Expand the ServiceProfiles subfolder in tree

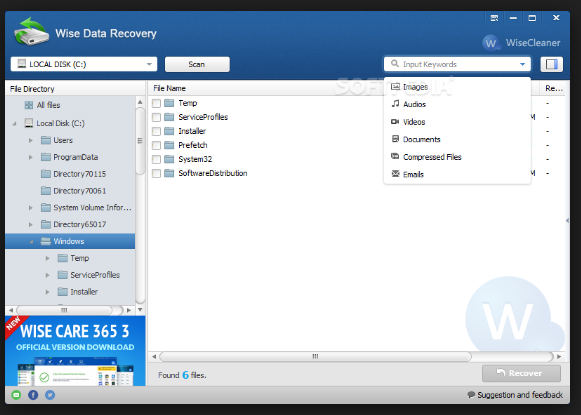click(x=47, y=275)
